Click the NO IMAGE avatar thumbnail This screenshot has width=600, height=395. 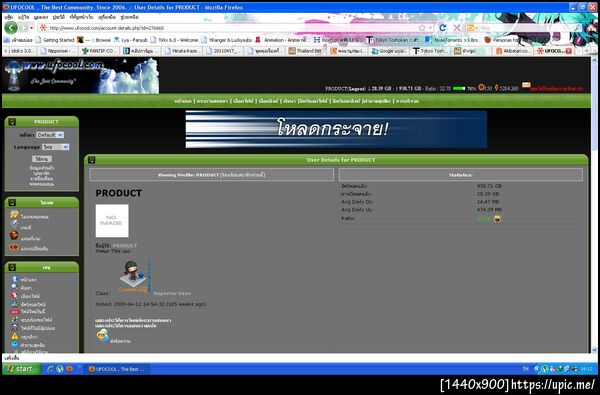tap(112, 221)
